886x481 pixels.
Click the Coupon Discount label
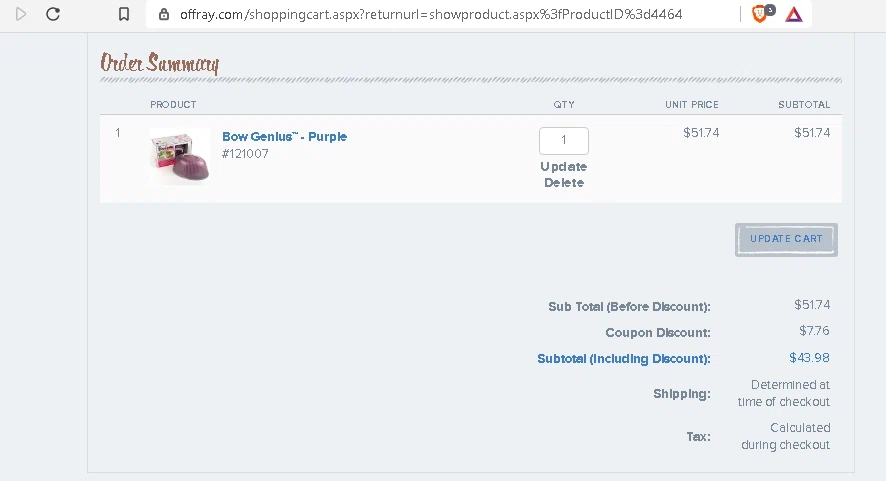658,333
